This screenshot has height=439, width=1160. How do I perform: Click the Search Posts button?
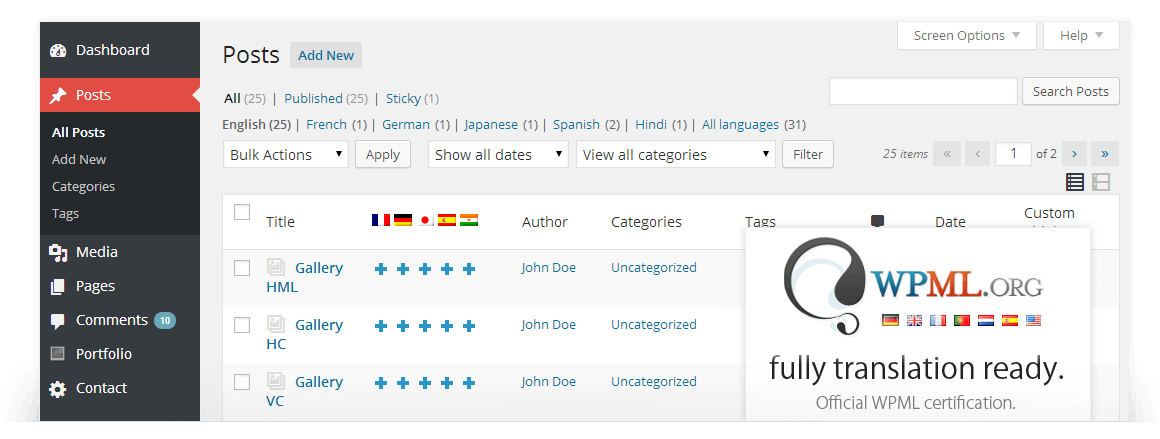[x=1070, y=91]
